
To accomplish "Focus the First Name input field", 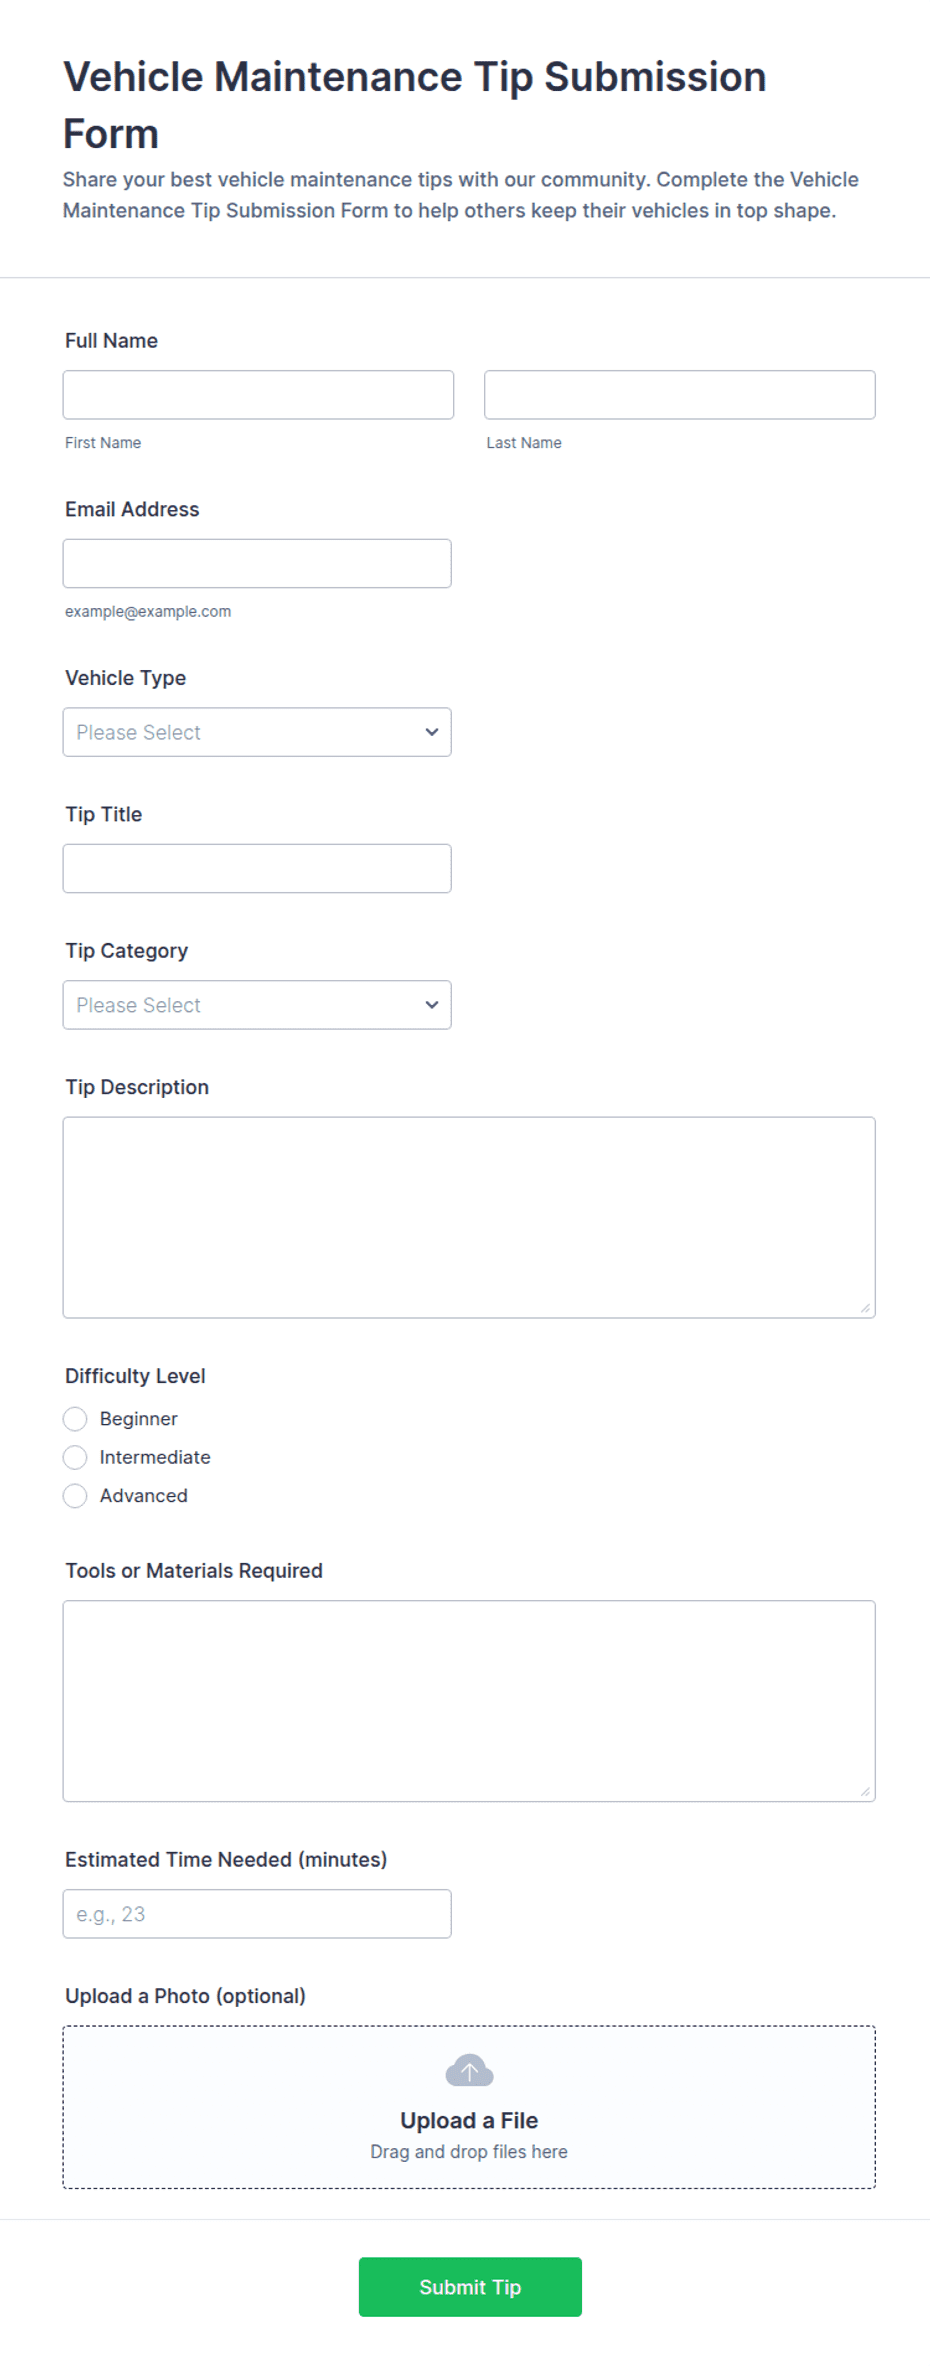I will click(x=258, y=395).
